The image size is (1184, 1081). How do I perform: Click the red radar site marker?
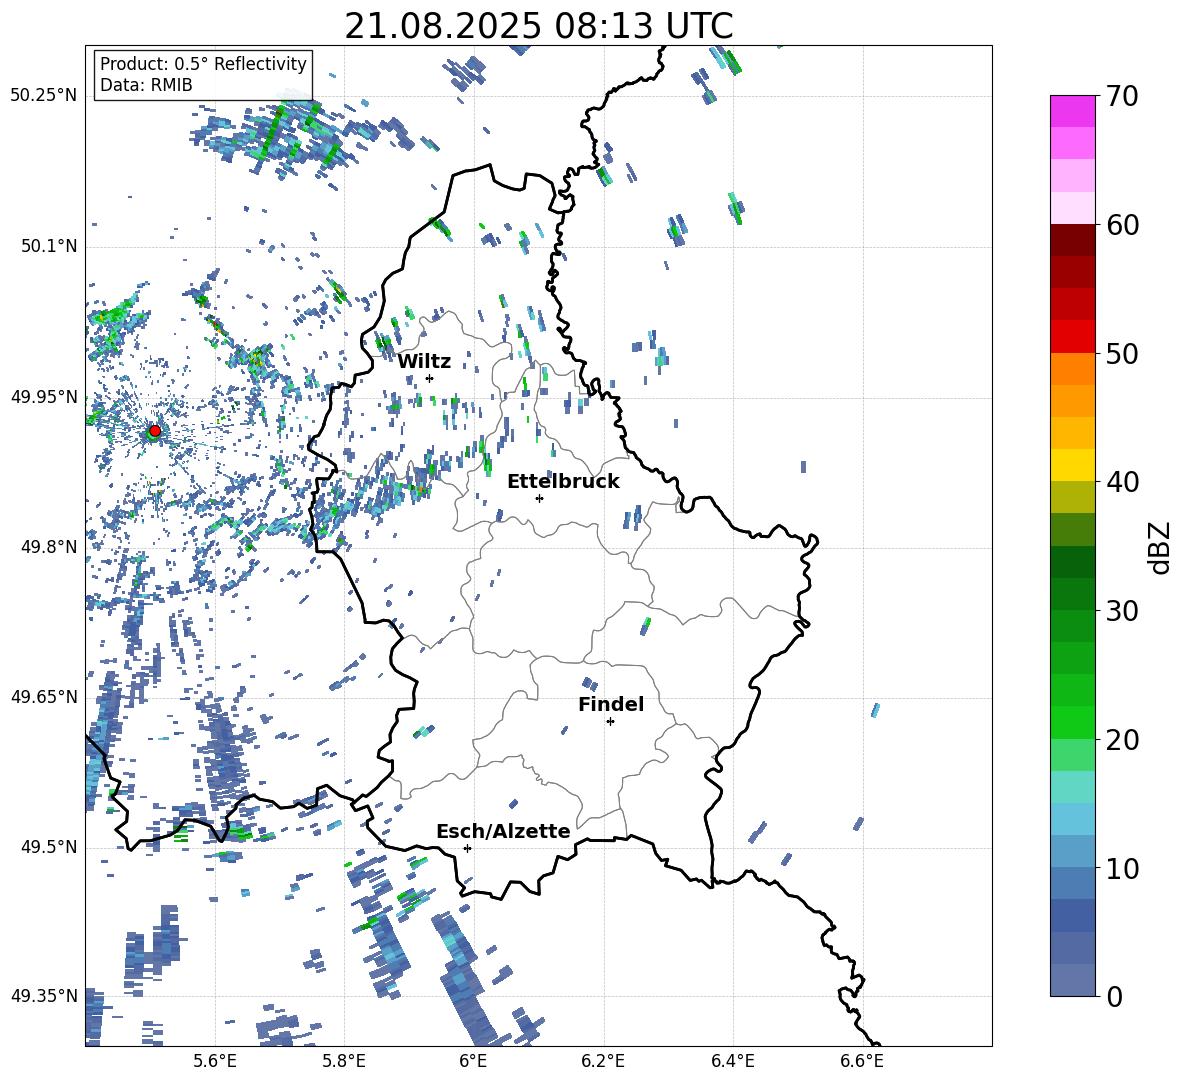pyautogui.click(x=155, y=430)
